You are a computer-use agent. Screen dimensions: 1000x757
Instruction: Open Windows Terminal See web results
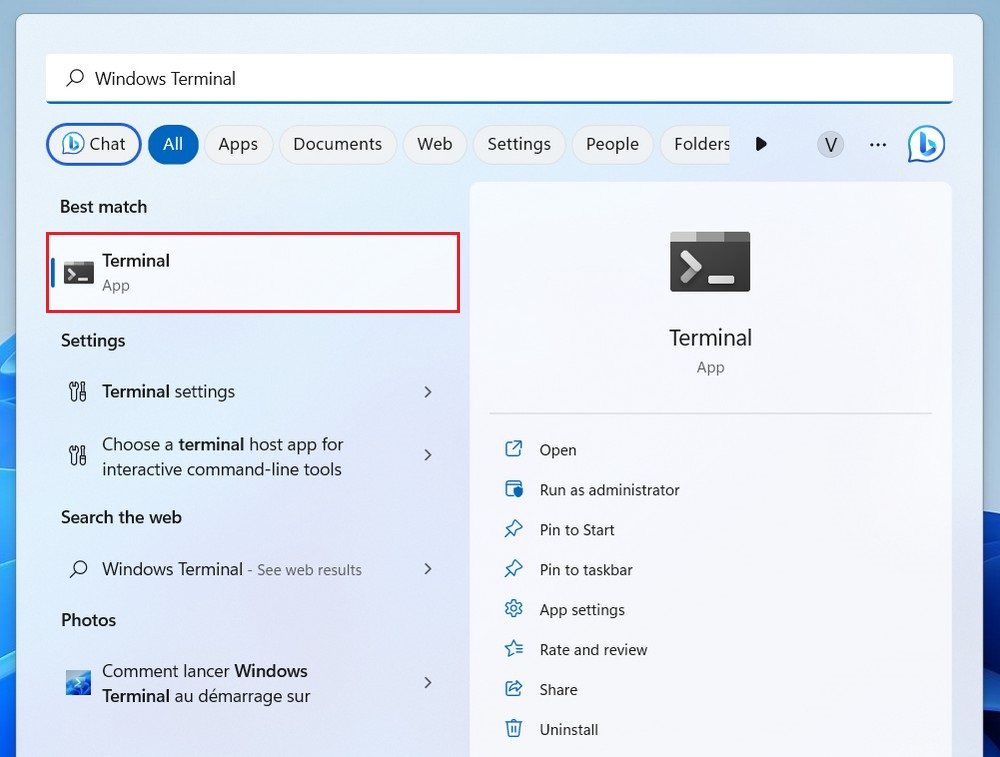[253, 569]
